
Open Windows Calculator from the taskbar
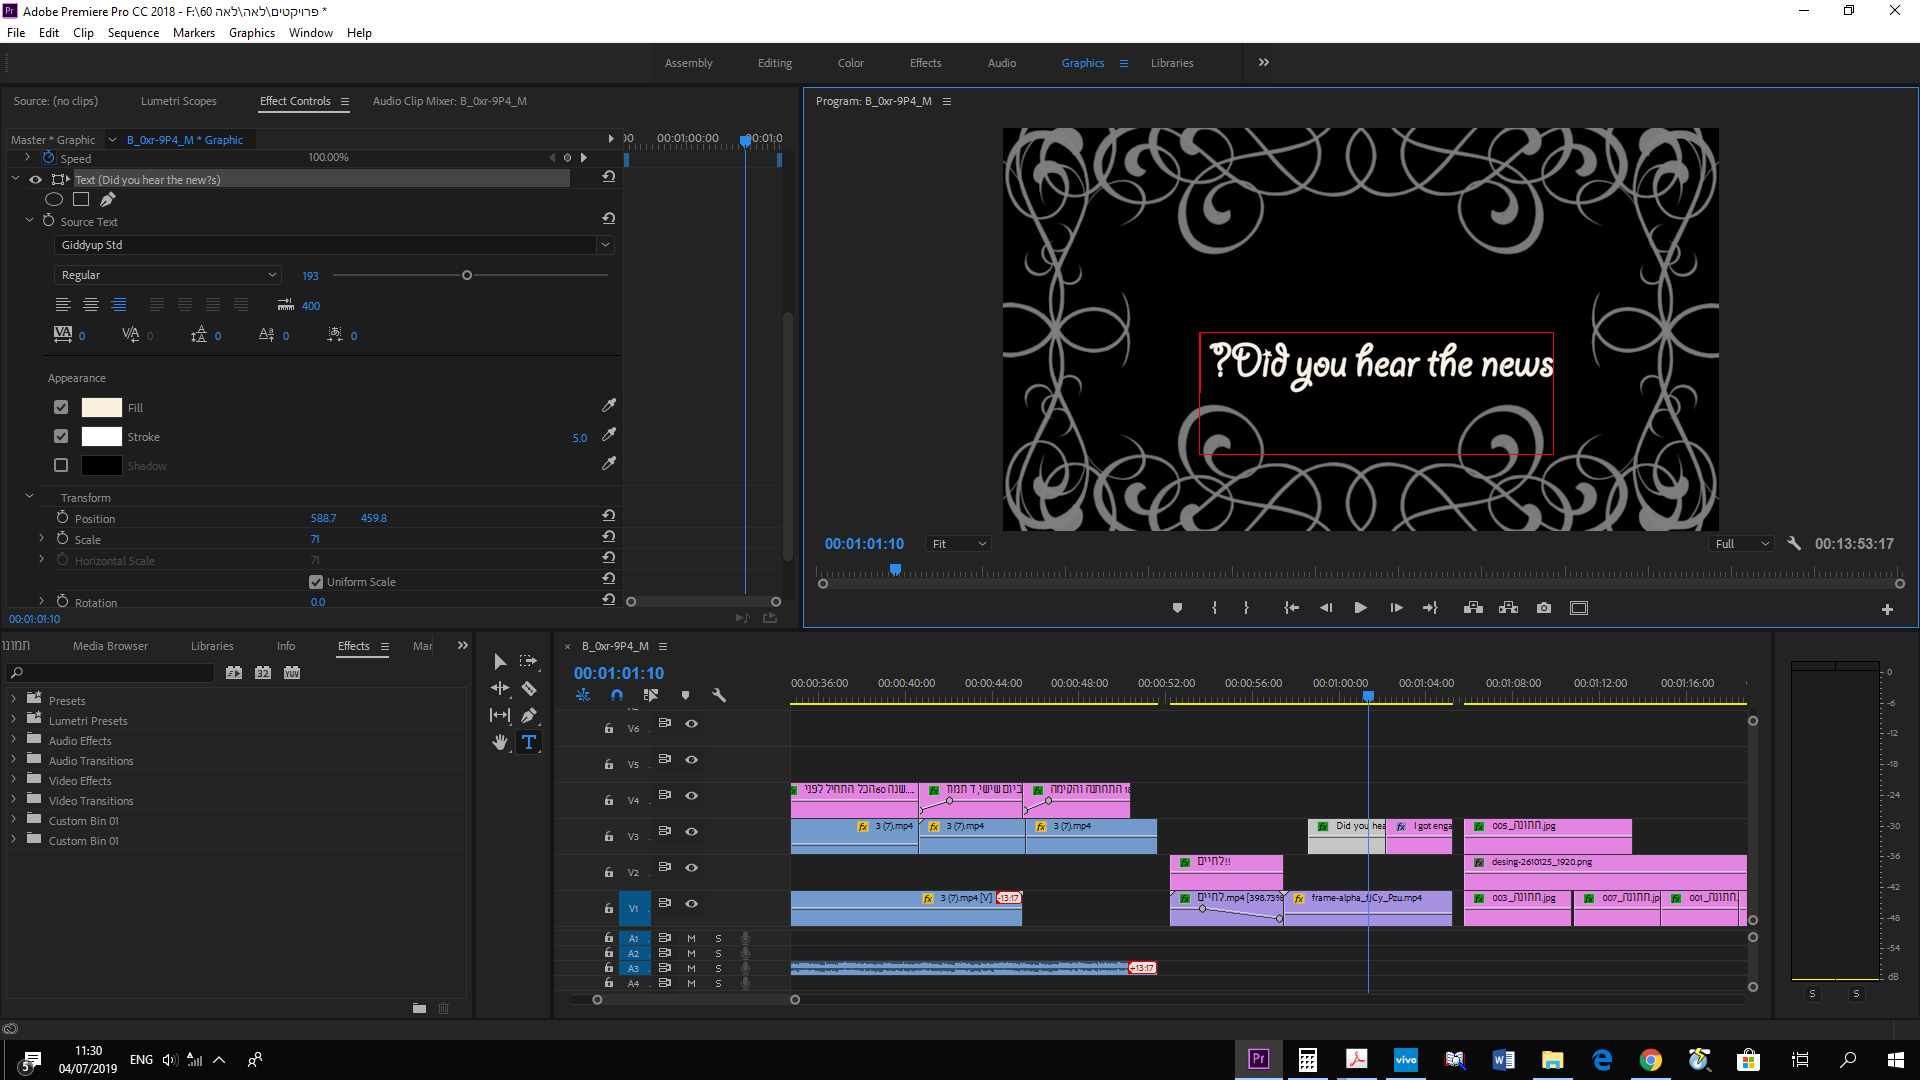coord(1307,1060)
